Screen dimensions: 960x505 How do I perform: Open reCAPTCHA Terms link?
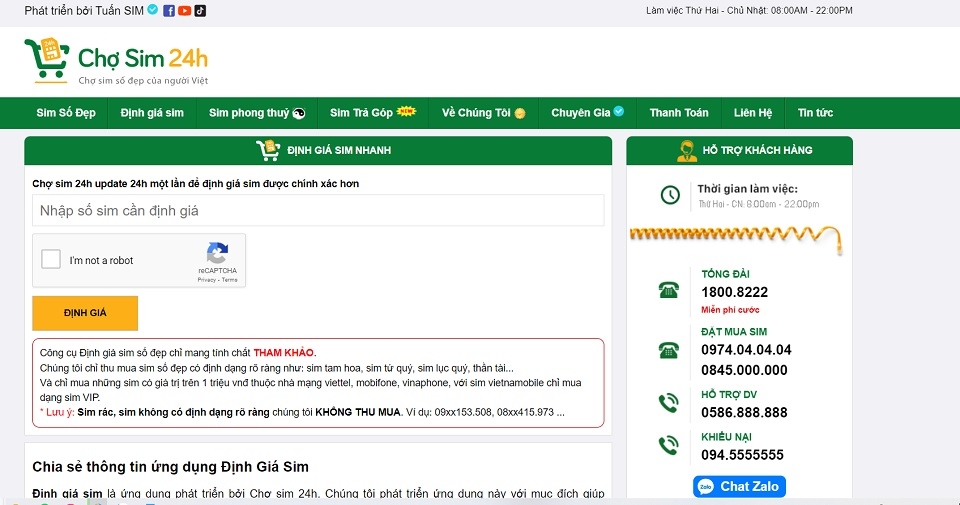[x=230, y=280]
